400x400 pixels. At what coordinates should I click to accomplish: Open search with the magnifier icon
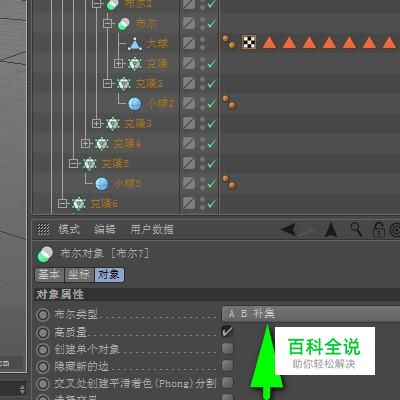(356, 229)
